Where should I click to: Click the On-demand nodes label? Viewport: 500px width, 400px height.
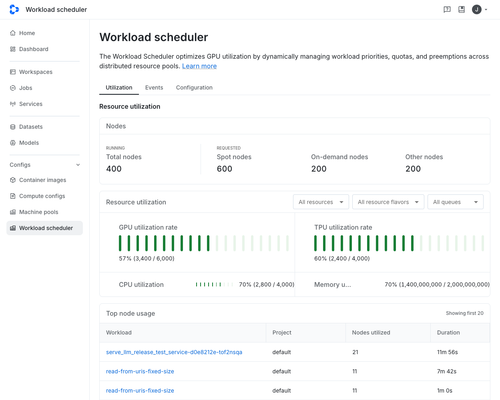339,157
